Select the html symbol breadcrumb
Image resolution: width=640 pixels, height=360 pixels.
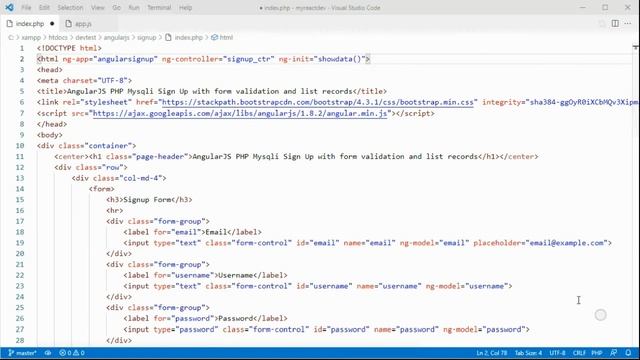tap(222, 37)
